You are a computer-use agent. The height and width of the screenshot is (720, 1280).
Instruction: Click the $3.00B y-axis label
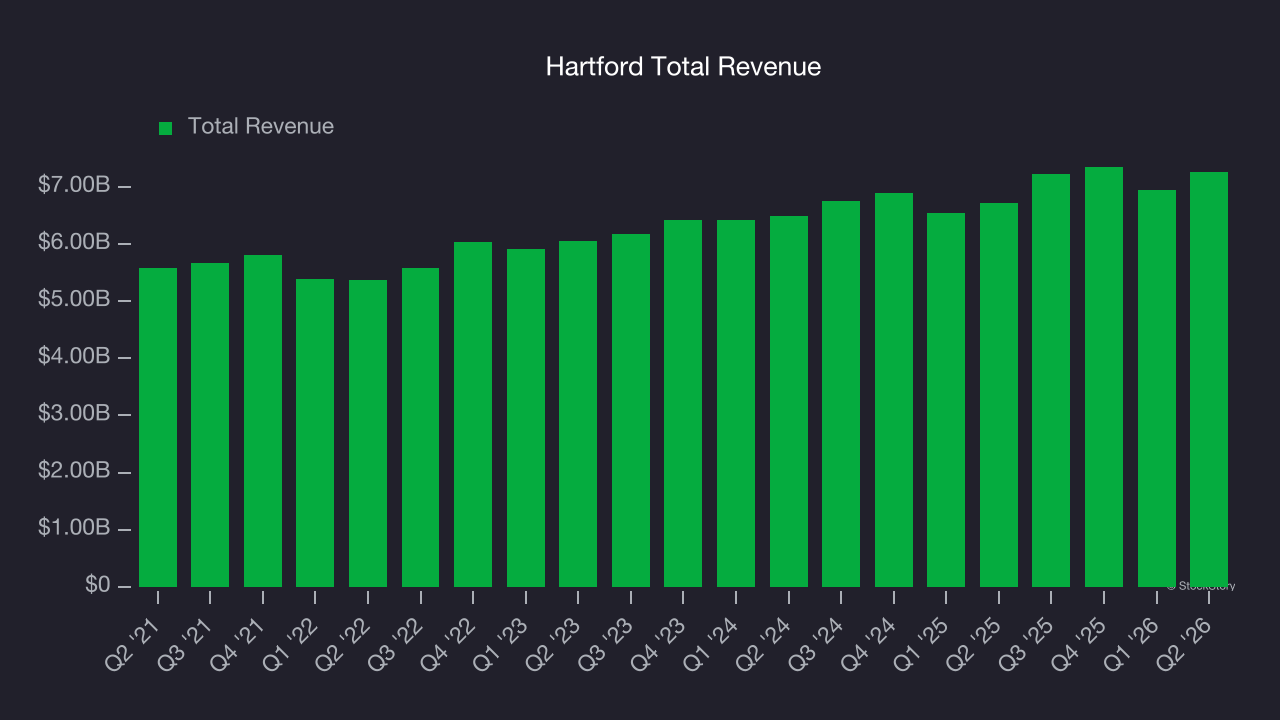click(x=74, y=413)
